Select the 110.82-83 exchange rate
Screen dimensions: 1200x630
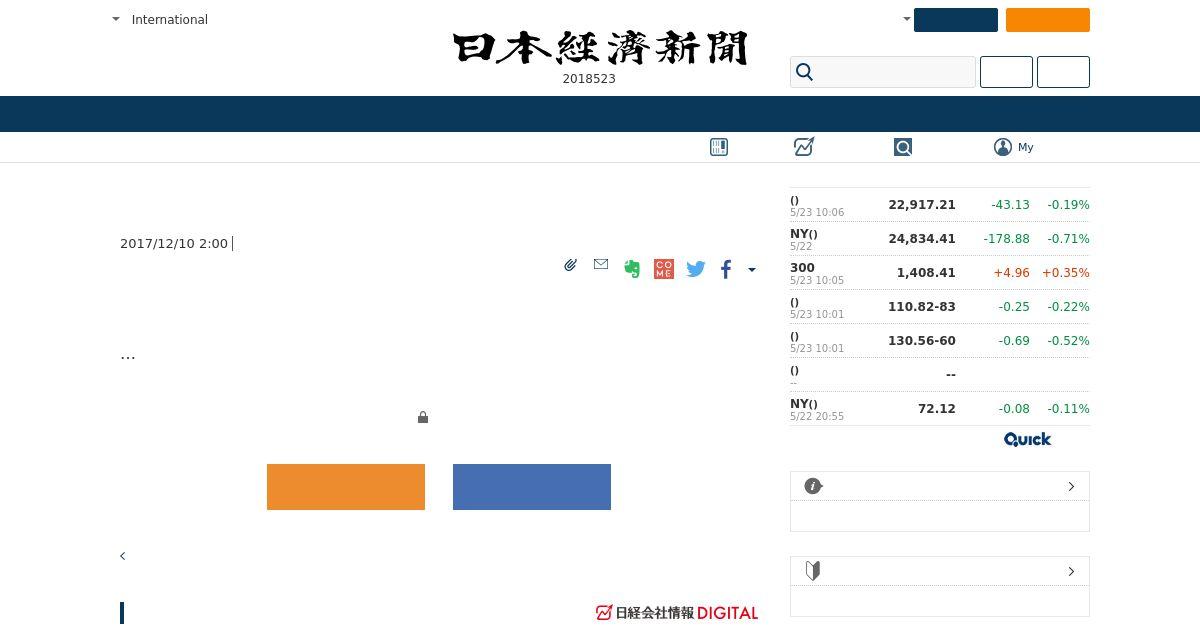(922, 307)
